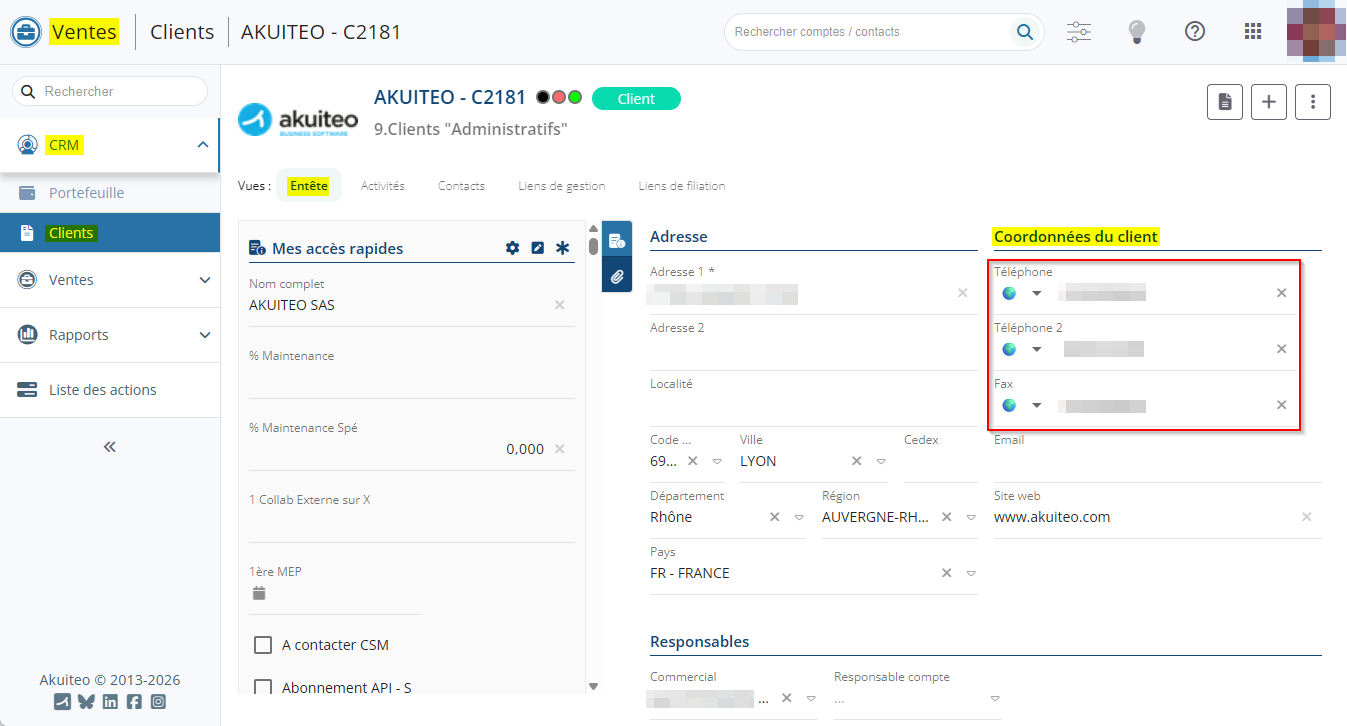Tick the A contacter CSM checkbox
The image size is (1347, 726).
(x=263, y=645)
